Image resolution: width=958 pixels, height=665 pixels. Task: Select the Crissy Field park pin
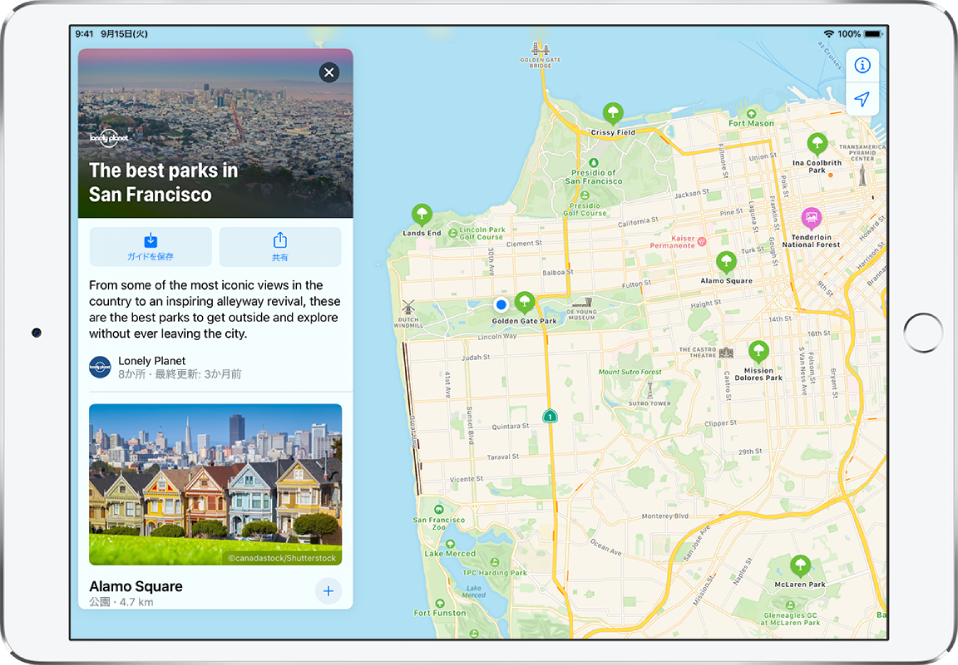(x=613, y=113)
